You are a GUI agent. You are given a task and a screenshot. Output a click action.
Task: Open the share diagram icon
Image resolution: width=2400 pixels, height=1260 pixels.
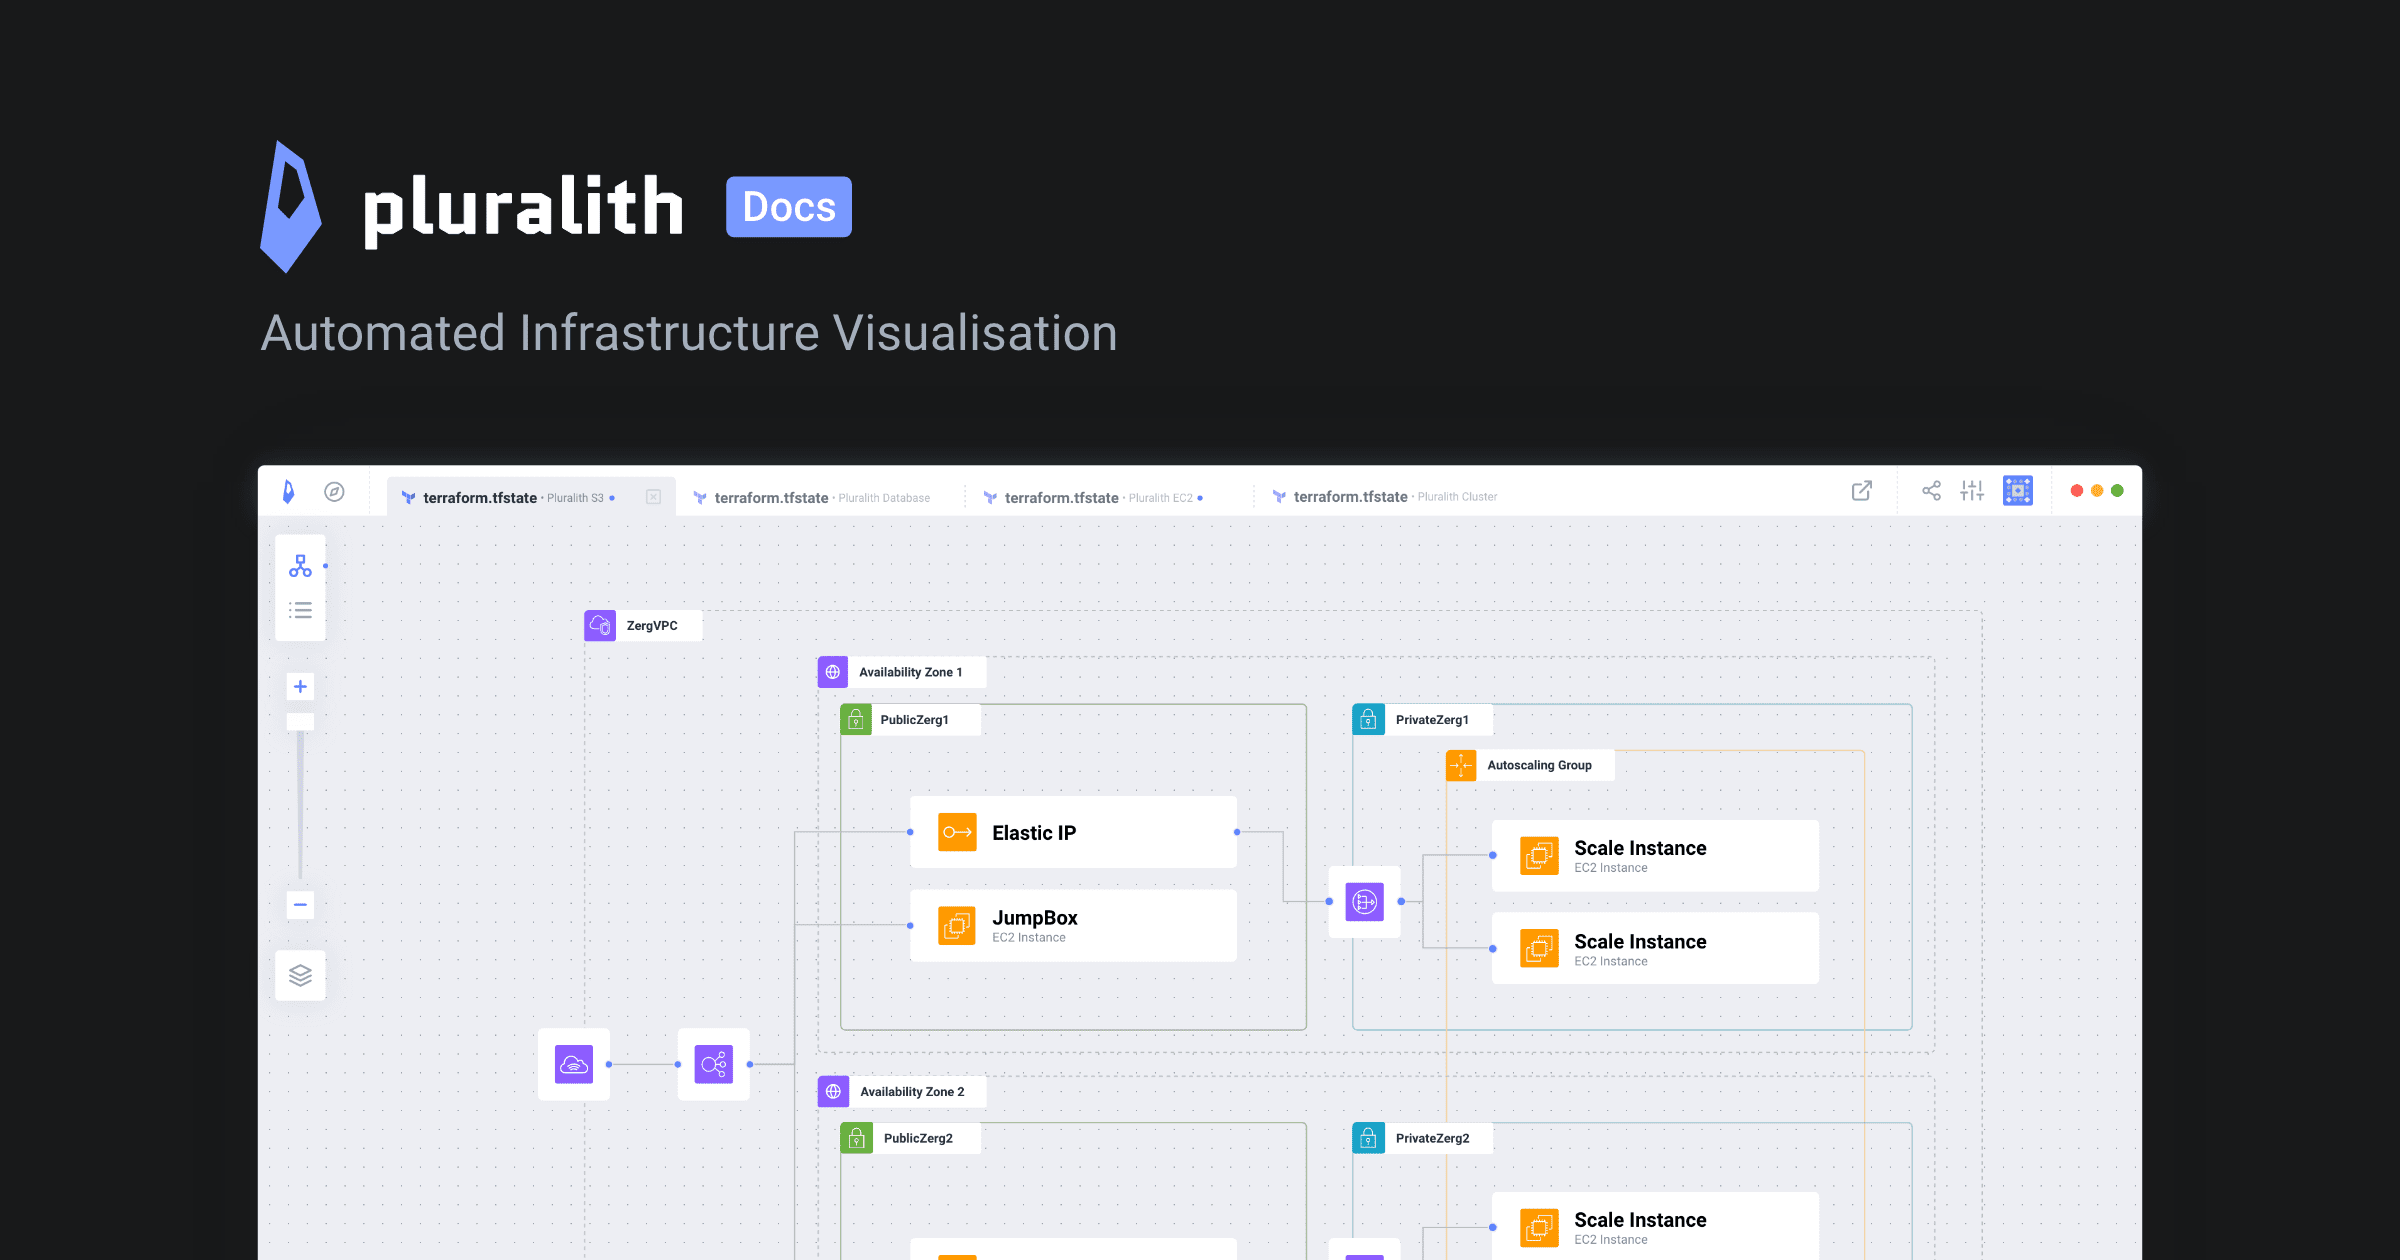(x=1931, y=490)
